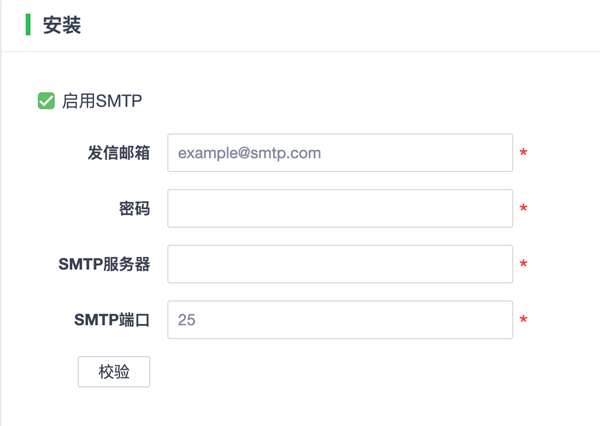Image resolution: width=600 pixels, height=426 pixels.
Task: Click red asterisk beside 发信邮箱 field
Action: click(524, 155)
